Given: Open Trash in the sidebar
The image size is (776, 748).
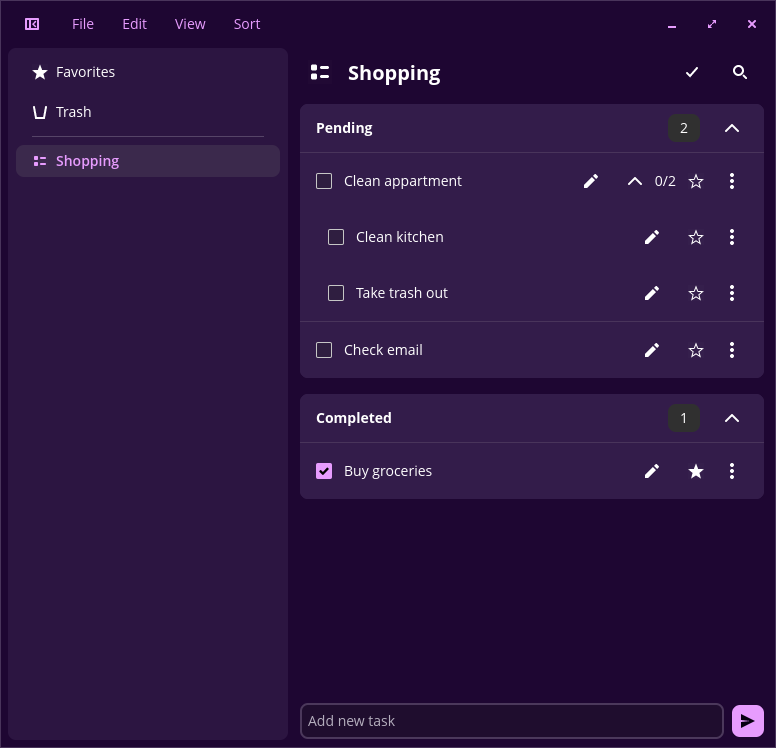Looking at the screenshot, I should pyautogui.click(x=148, y=112).
